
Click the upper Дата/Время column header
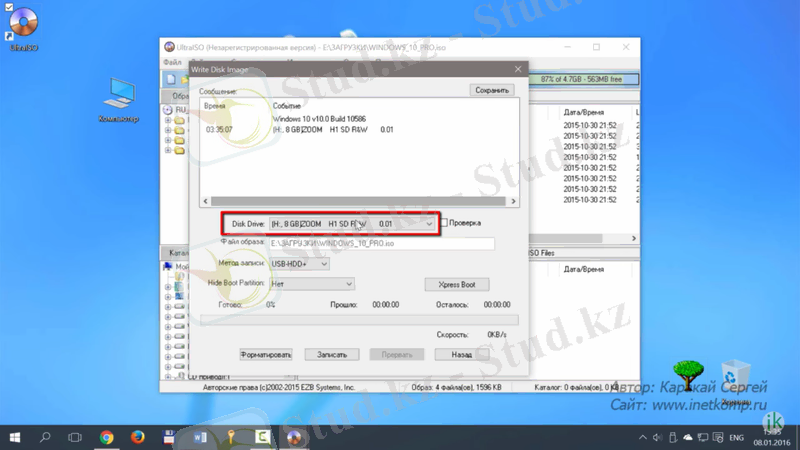[583, 112]
